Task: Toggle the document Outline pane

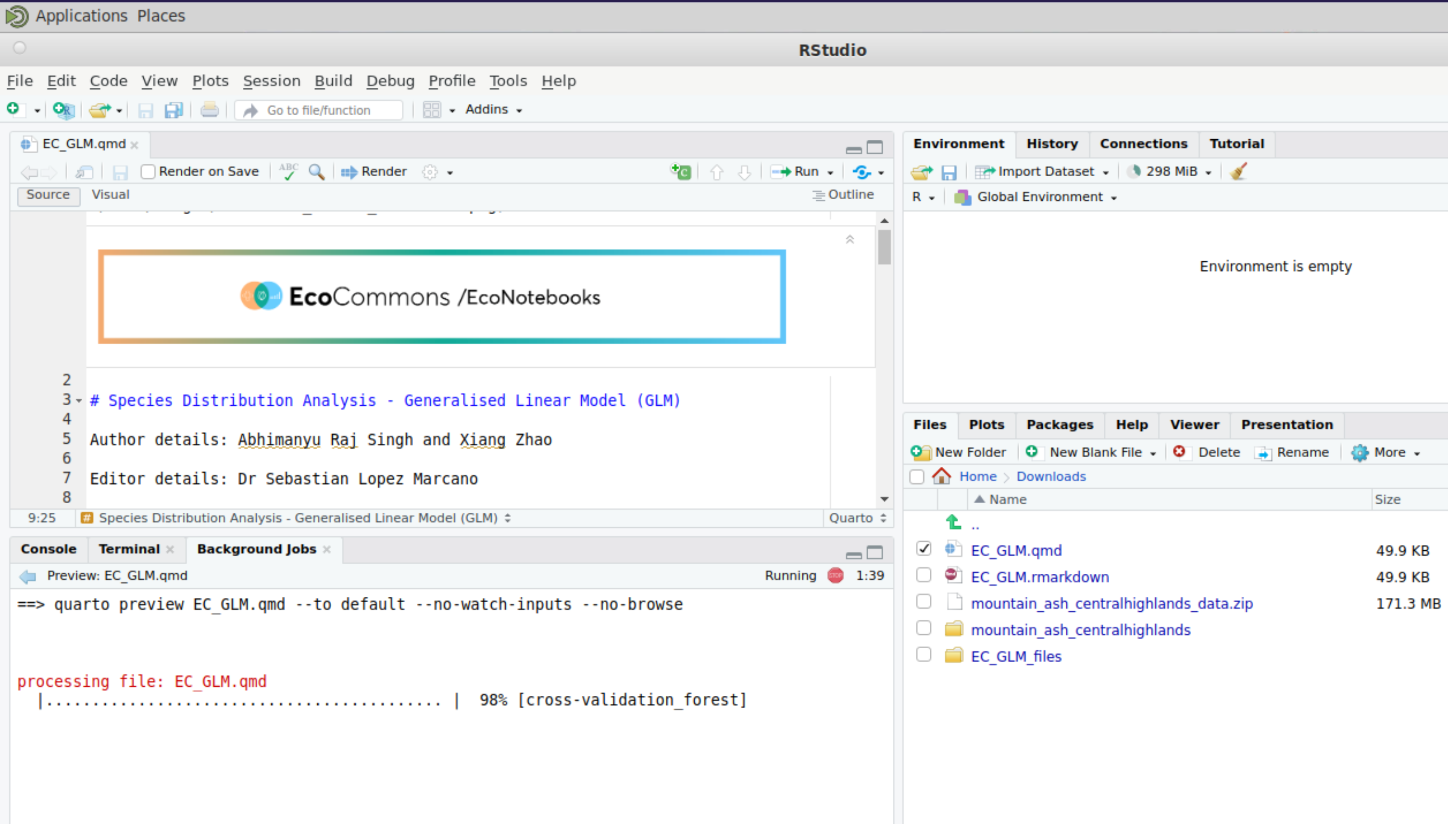Action: [x=843, y=195]
